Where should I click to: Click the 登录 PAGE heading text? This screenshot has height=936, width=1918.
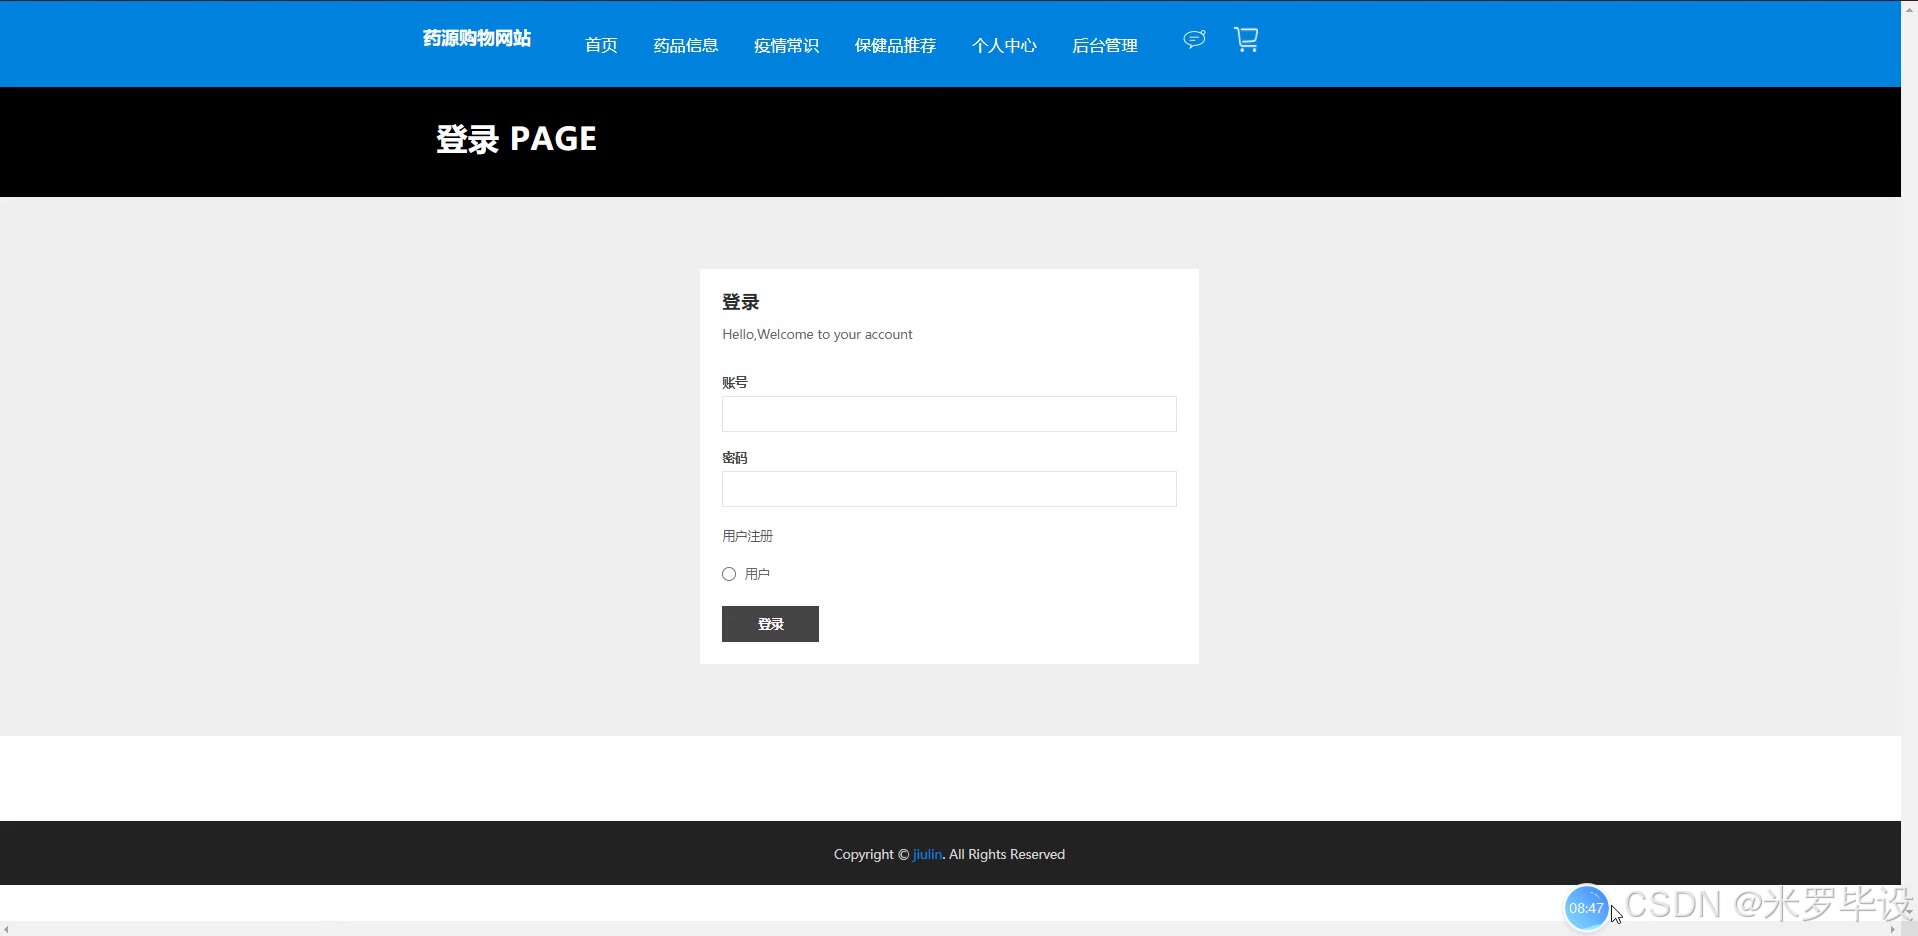516,139
